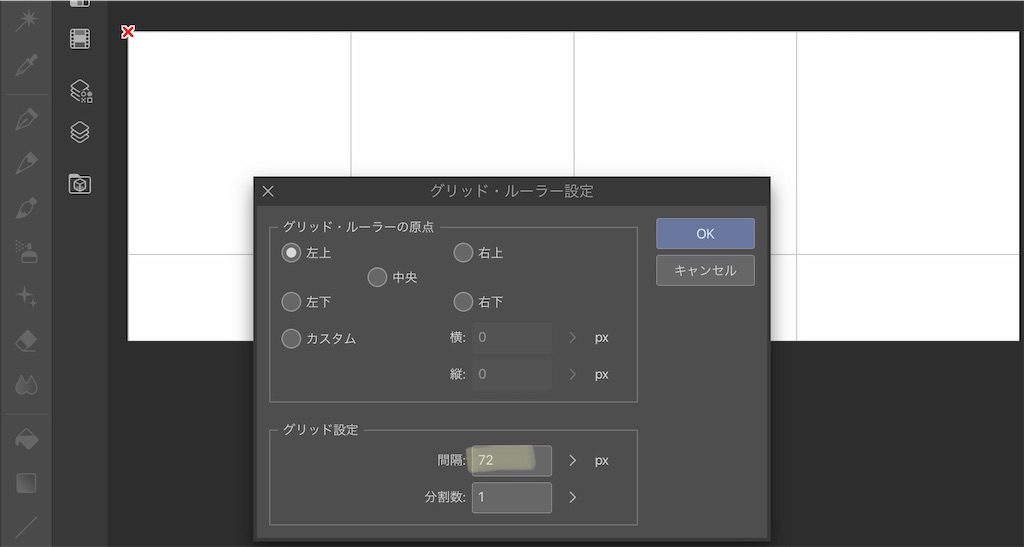
Task: Click the グリッド・ルーラーの原点 group label
Action: pos(358,227)
